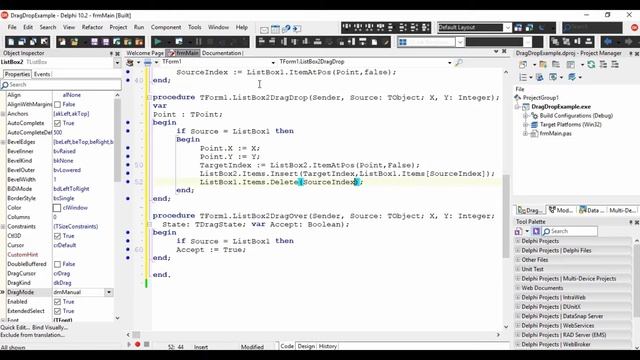Click the magnifier icon in the editor navigation bar

459,62
